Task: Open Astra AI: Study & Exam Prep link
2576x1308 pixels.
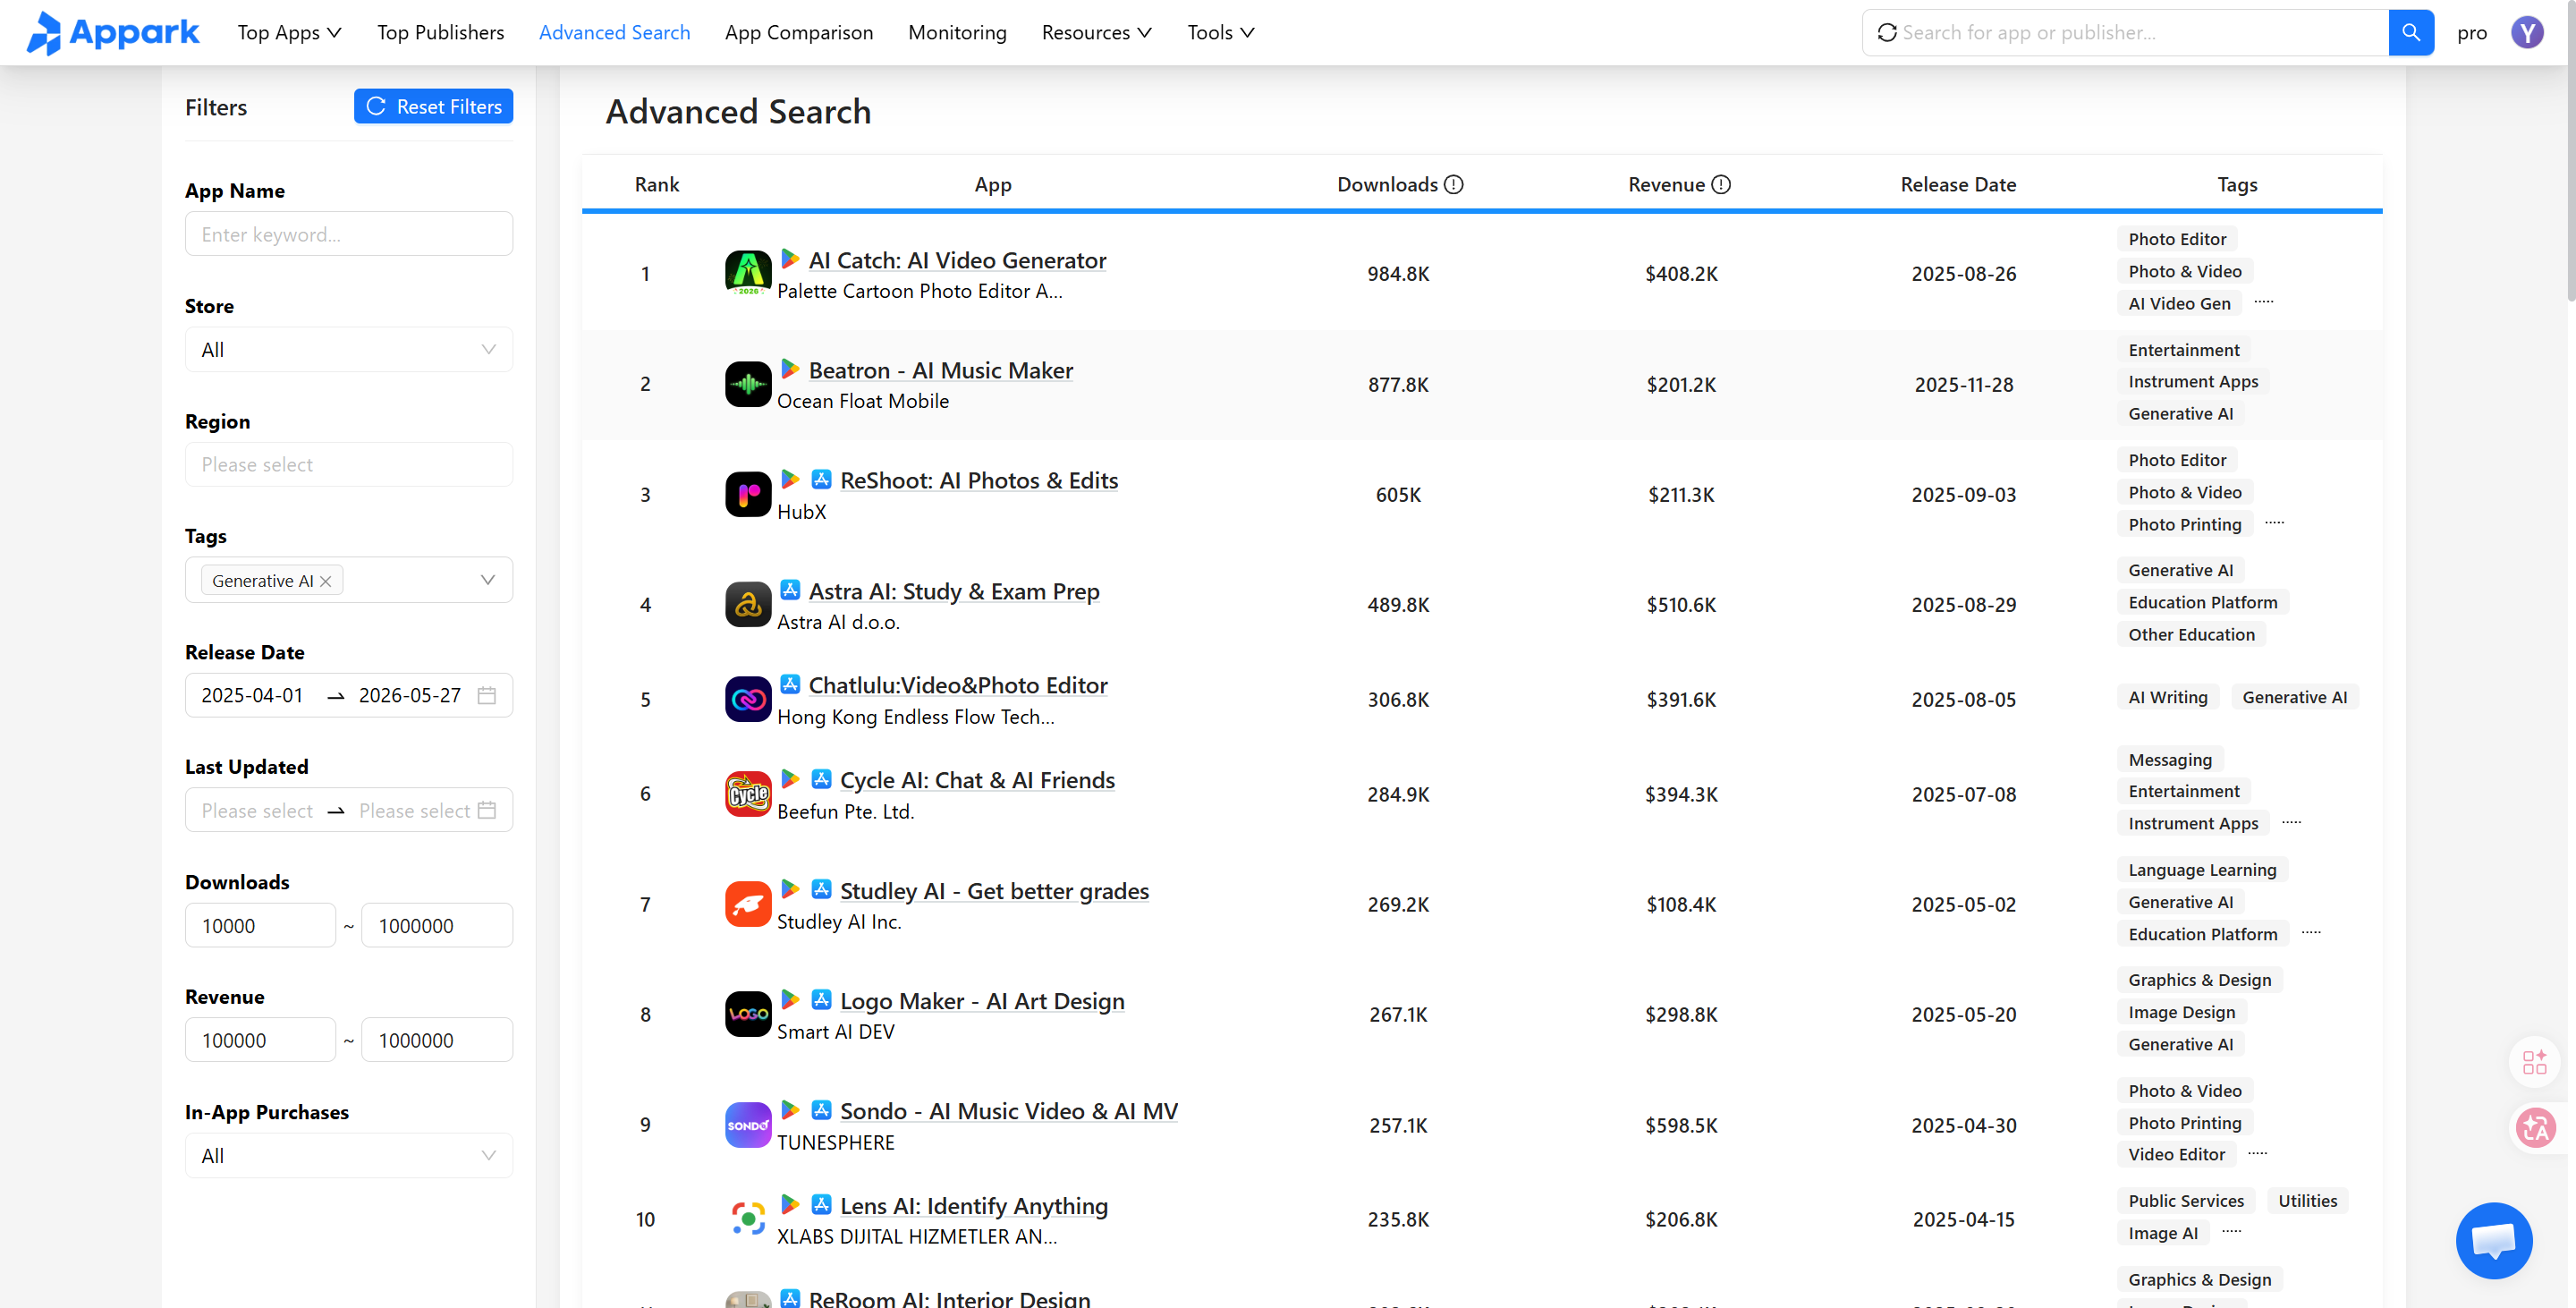Action: click(x=954, y=592)
